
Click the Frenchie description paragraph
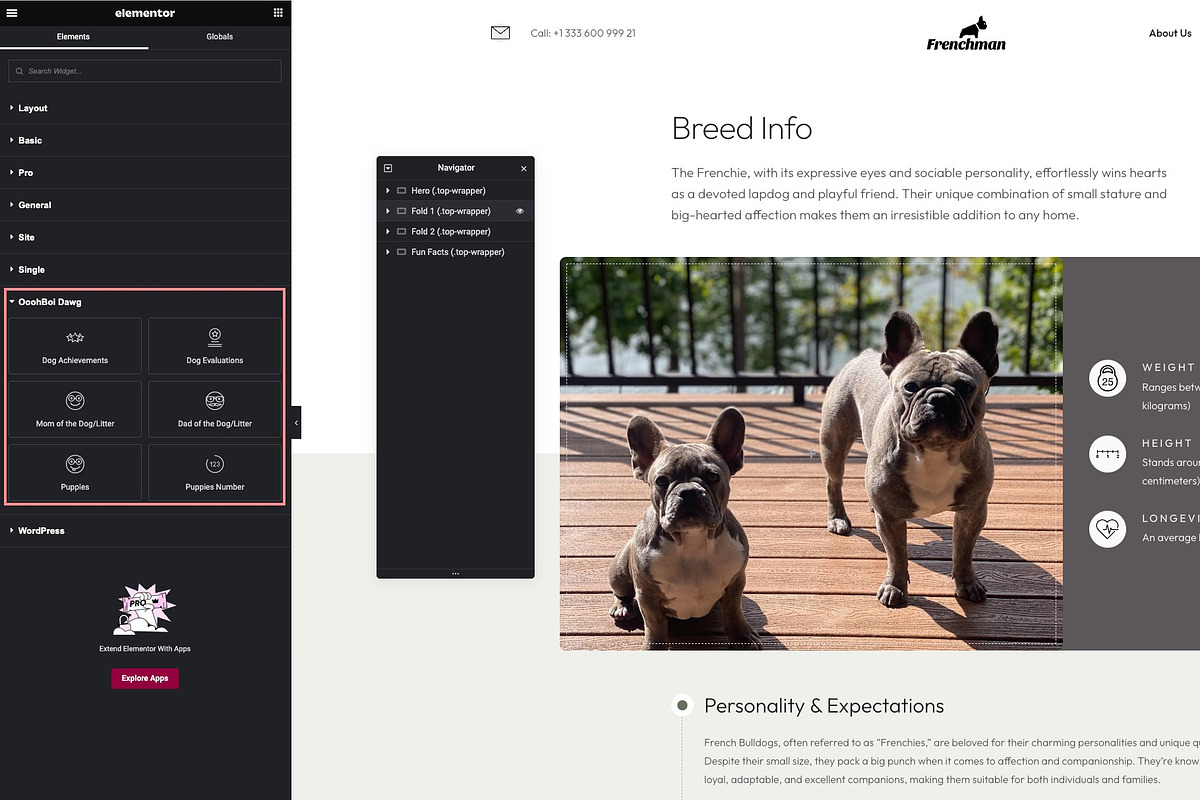click(x=919, y=194)
